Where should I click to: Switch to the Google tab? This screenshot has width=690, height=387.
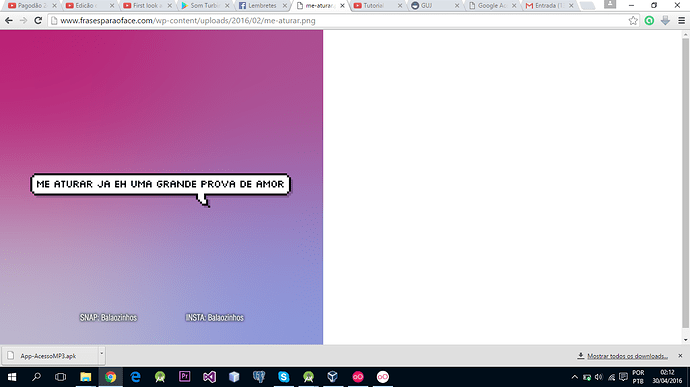[x=492, y=6]
